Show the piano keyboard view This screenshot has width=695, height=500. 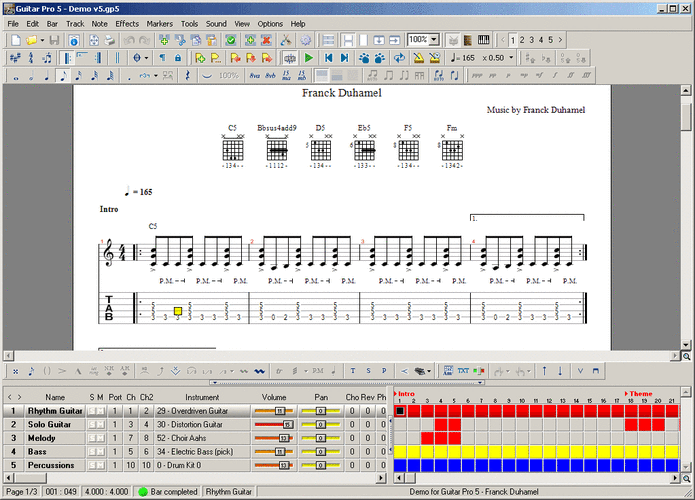pos(484,40)
